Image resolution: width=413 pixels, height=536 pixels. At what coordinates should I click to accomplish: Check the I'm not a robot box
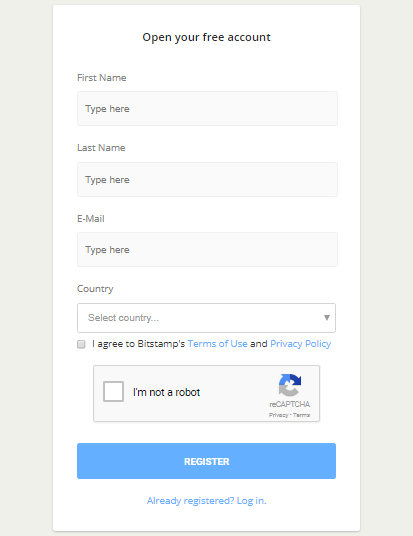pyautogui.click(x=113, y=391)
